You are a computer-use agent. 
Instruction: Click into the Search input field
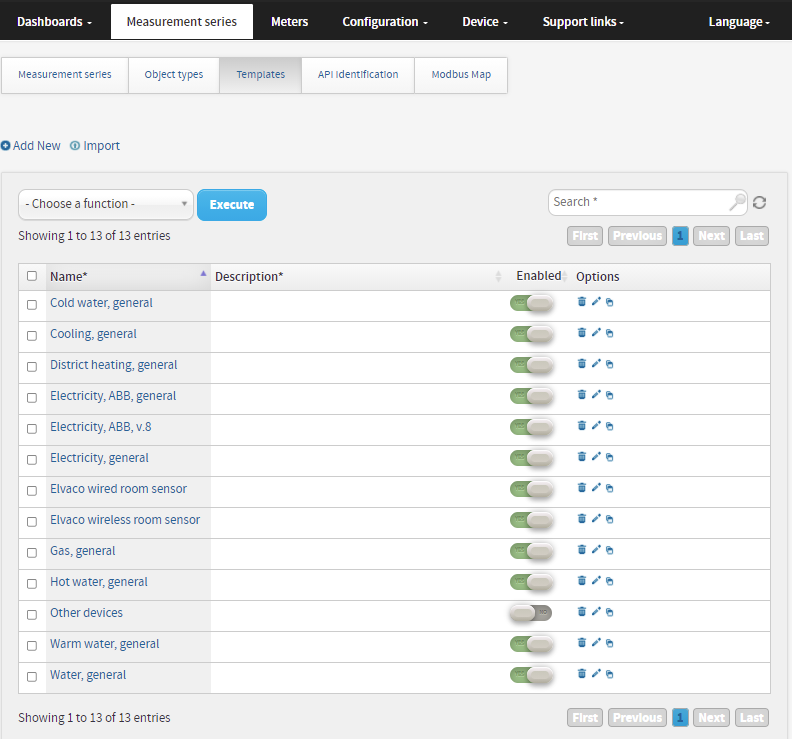coord(640,202)
